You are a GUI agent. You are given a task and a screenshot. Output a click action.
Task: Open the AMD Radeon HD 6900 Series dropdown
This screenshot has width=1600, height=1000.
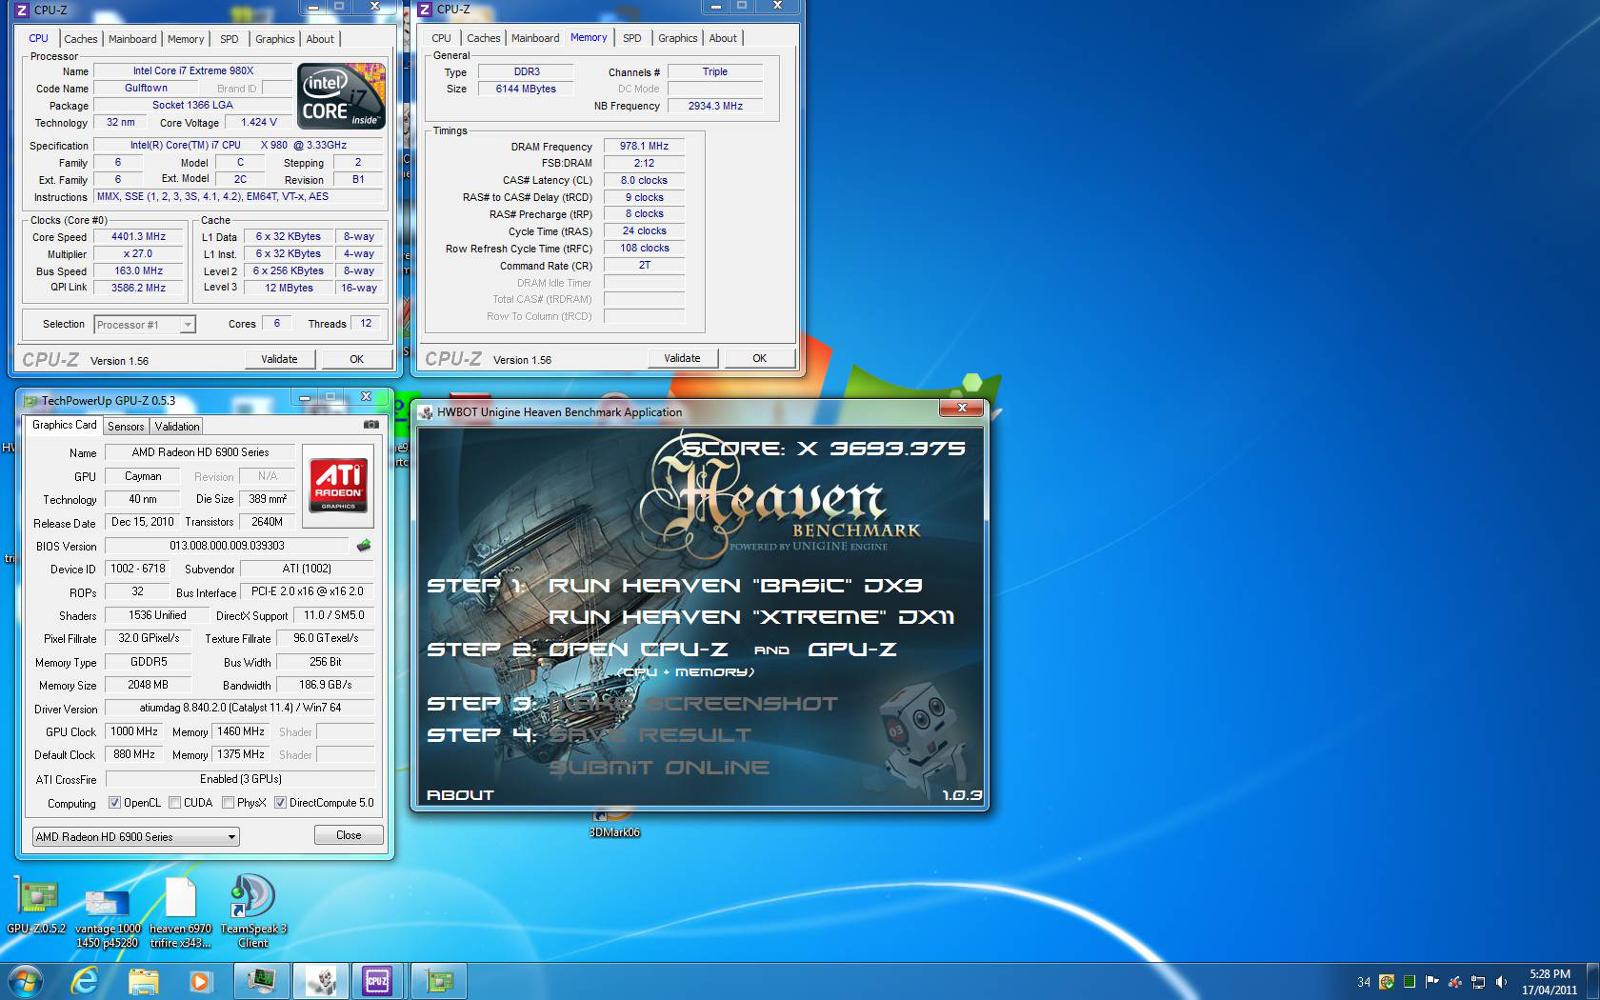click(136, 837)
